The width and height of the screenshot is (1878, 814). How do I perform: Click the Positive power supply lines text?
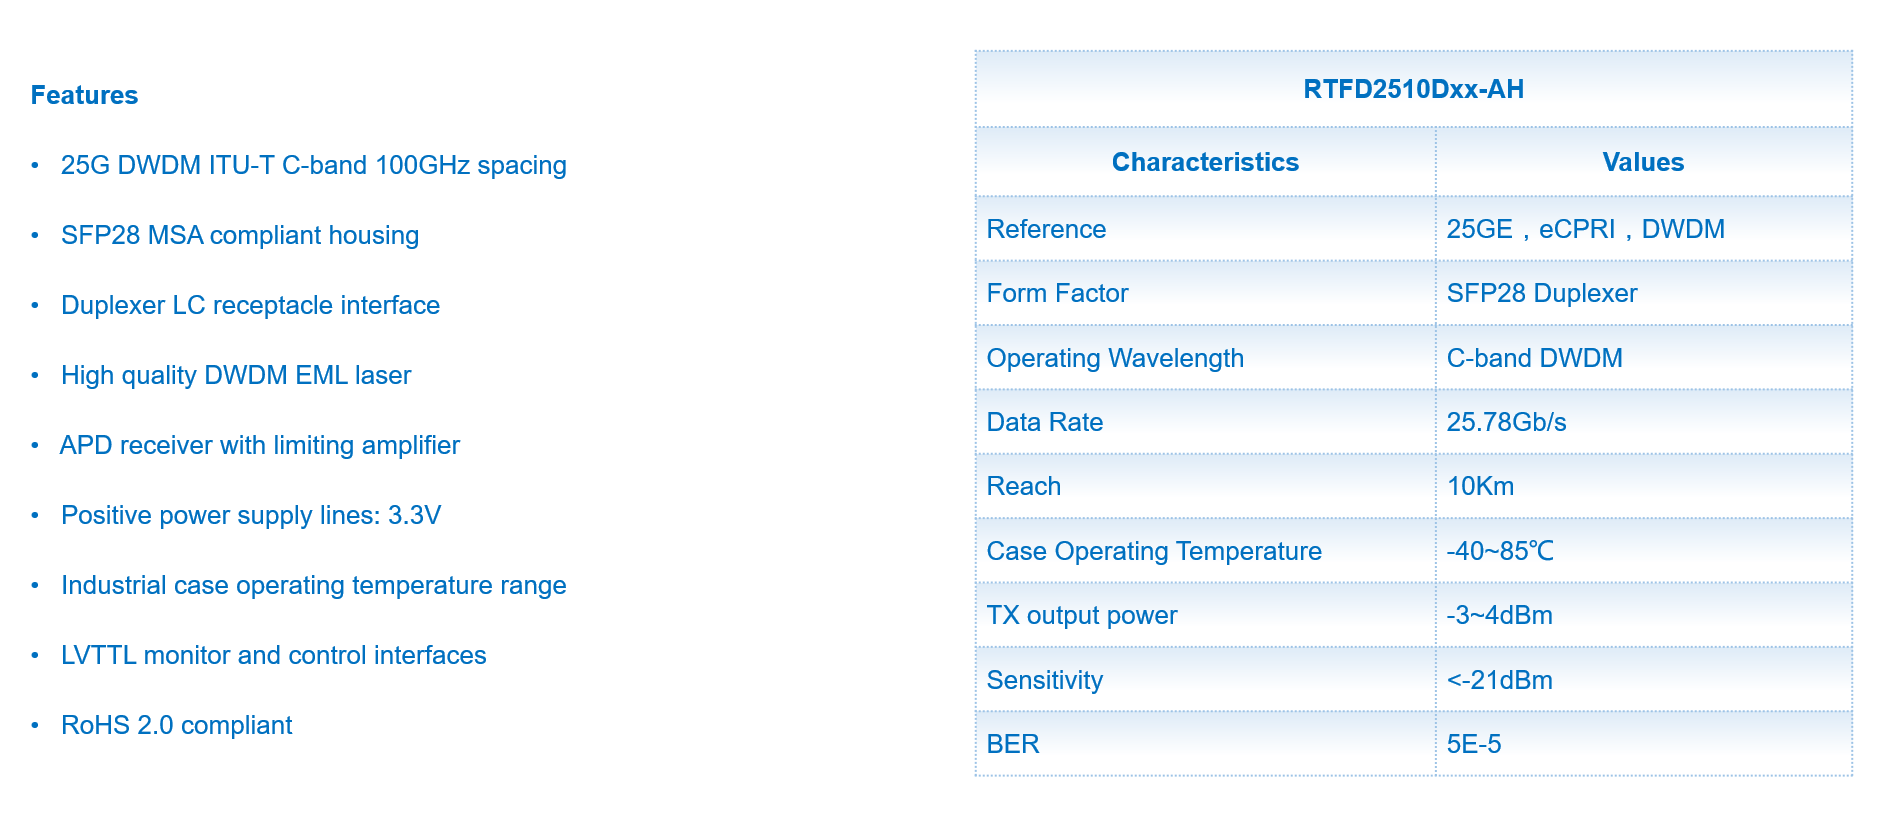coord(250,515)
